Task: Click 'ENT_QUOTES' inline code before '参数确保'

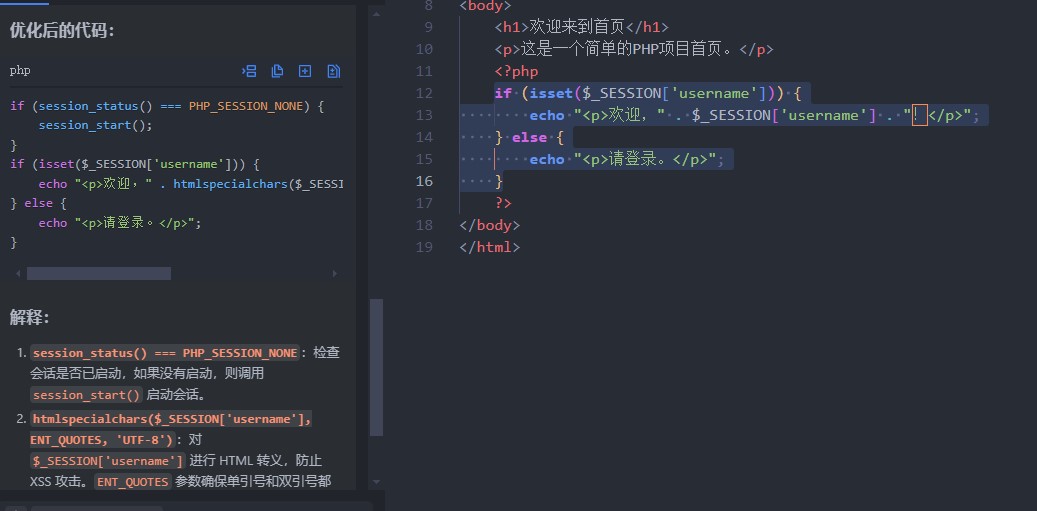Action: (x=133, y=482)
